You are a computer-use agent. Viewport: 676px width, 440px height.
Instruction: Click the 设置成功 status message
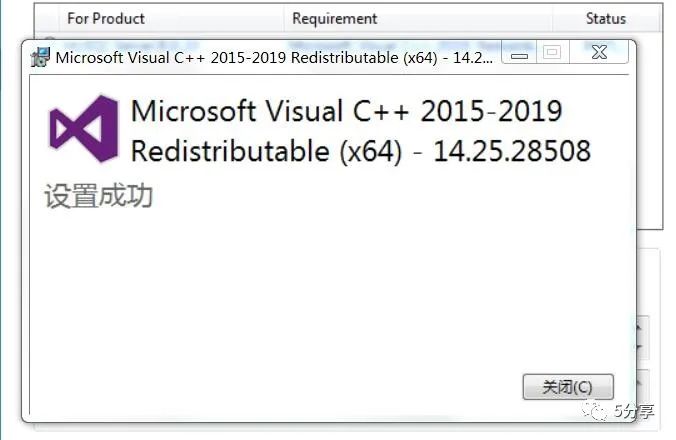(98, 195)
